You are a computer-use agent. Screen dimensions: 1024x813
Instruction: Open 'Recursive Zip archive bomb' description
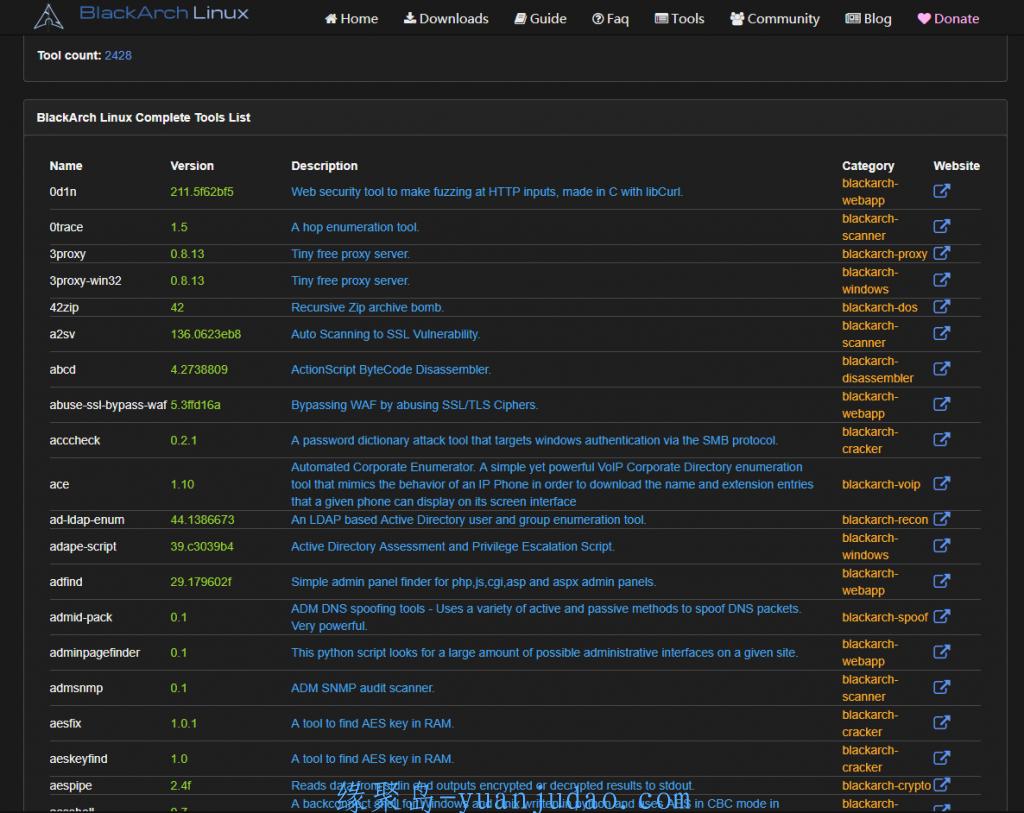[368, 308]
